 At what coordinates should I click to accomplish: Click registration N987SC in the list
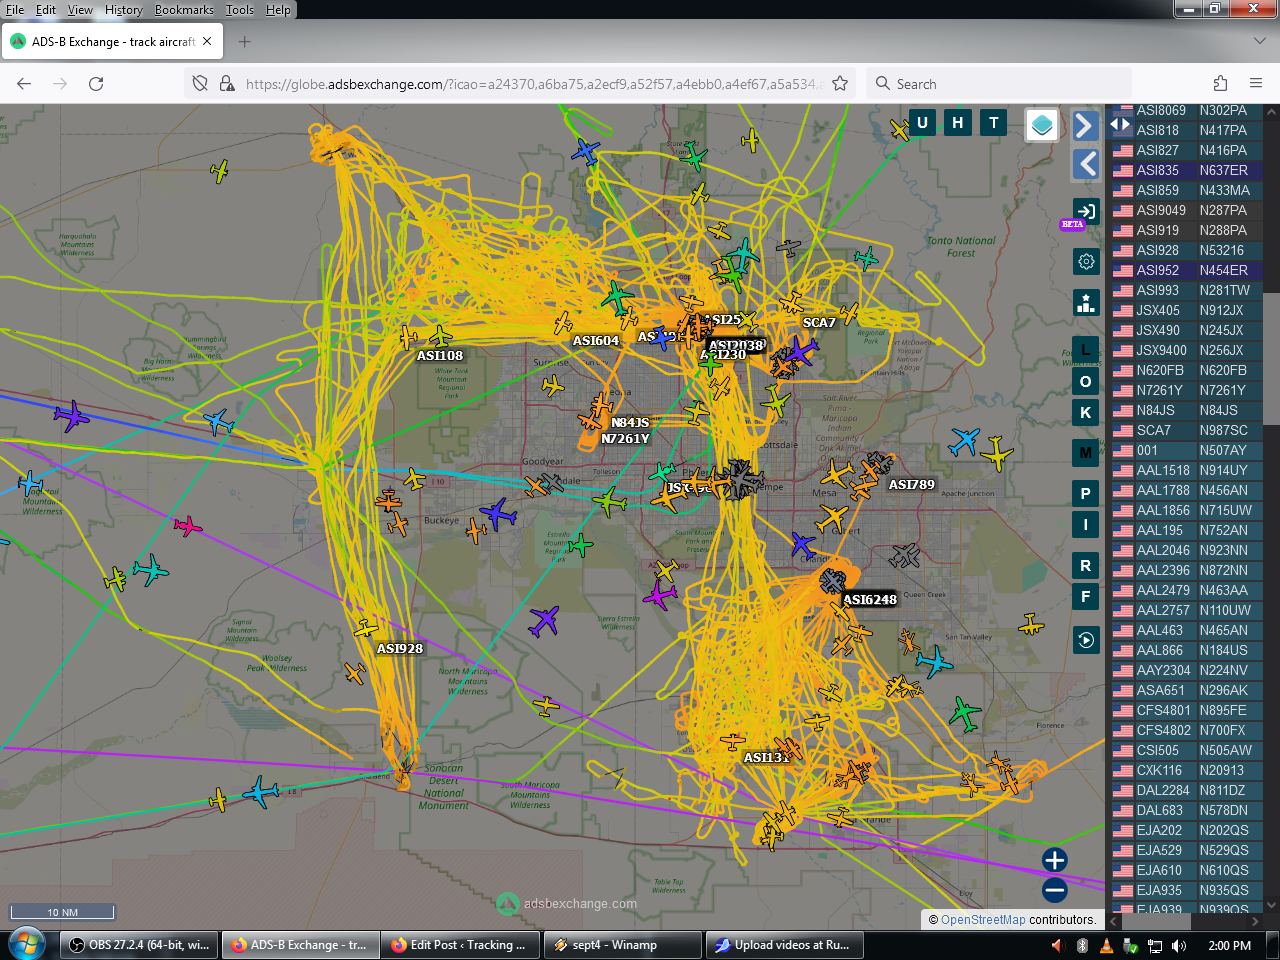[1224, 430]
